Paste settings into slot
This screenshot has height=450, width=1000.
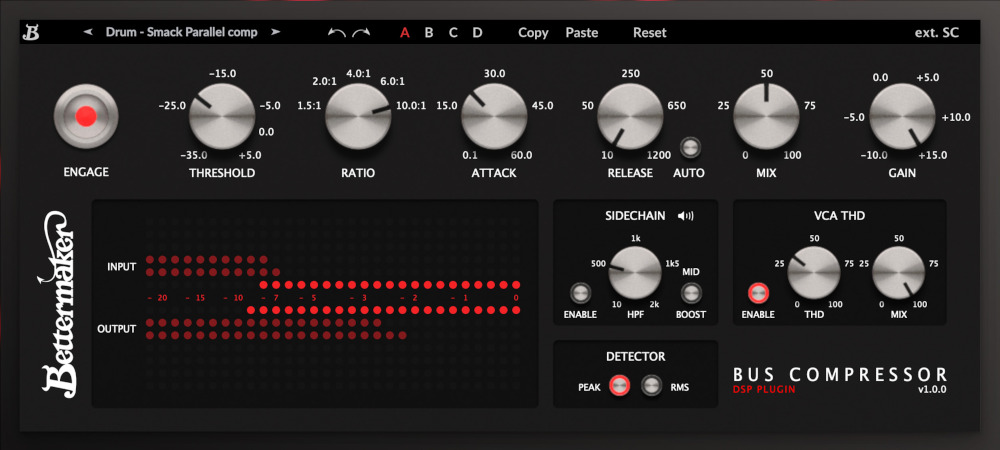582,33
